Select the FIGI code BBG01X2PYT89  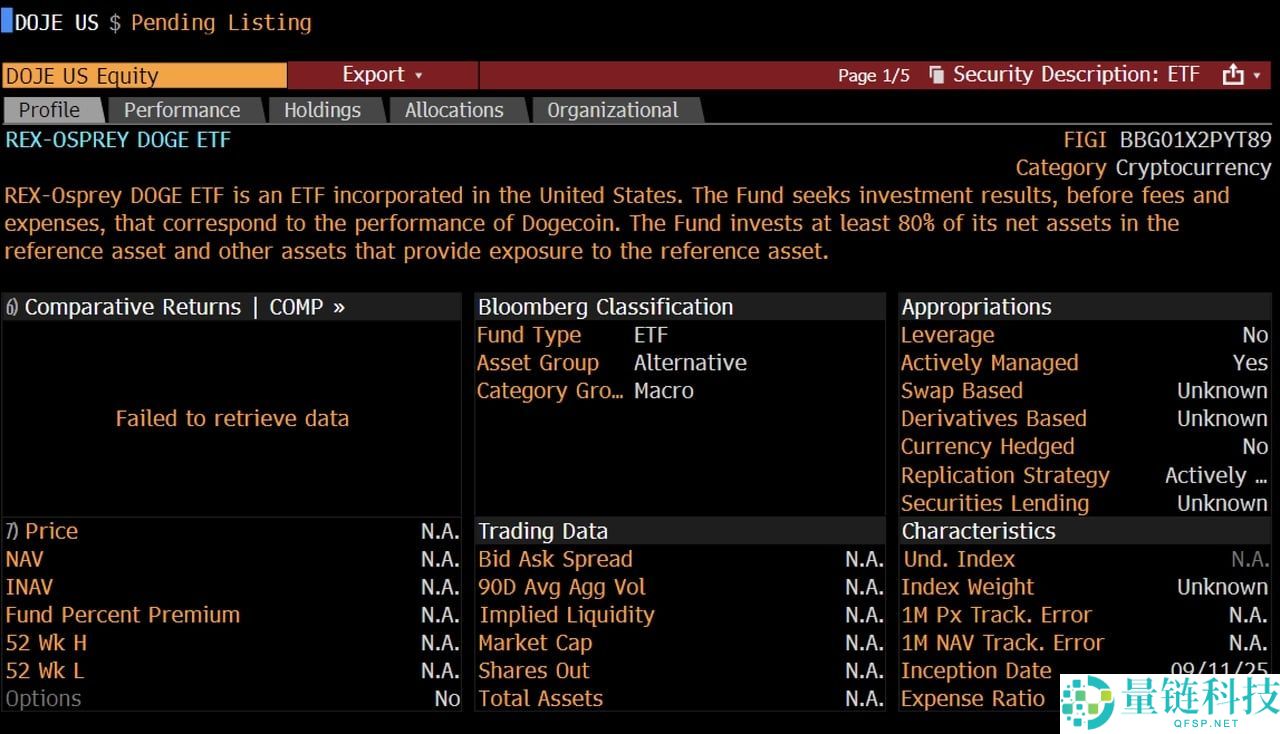(1195, 140)
